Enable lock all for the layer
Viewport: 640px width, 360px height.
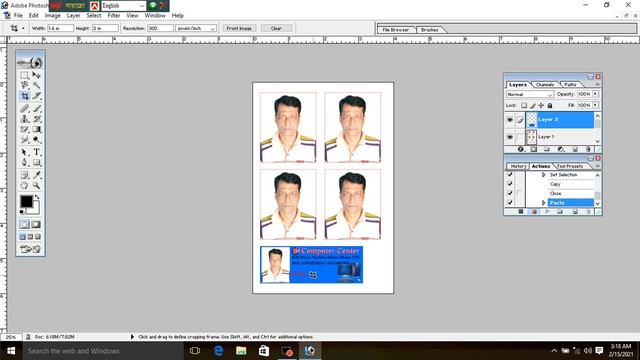click(550, 105)
